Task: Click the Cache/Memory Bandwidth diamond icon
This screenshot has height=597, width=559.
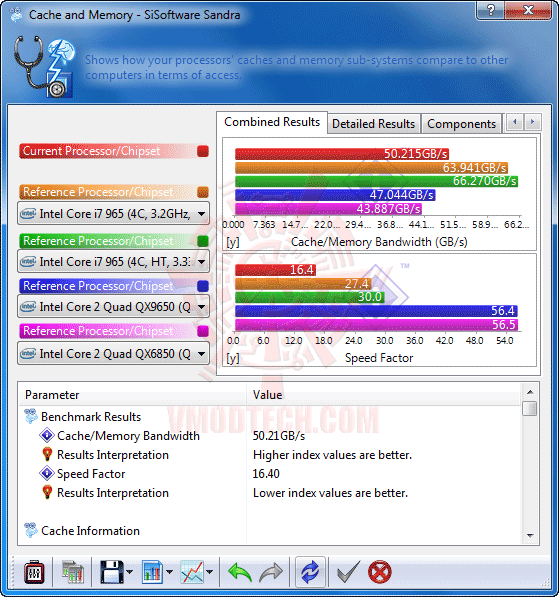Action: point(47,435)
